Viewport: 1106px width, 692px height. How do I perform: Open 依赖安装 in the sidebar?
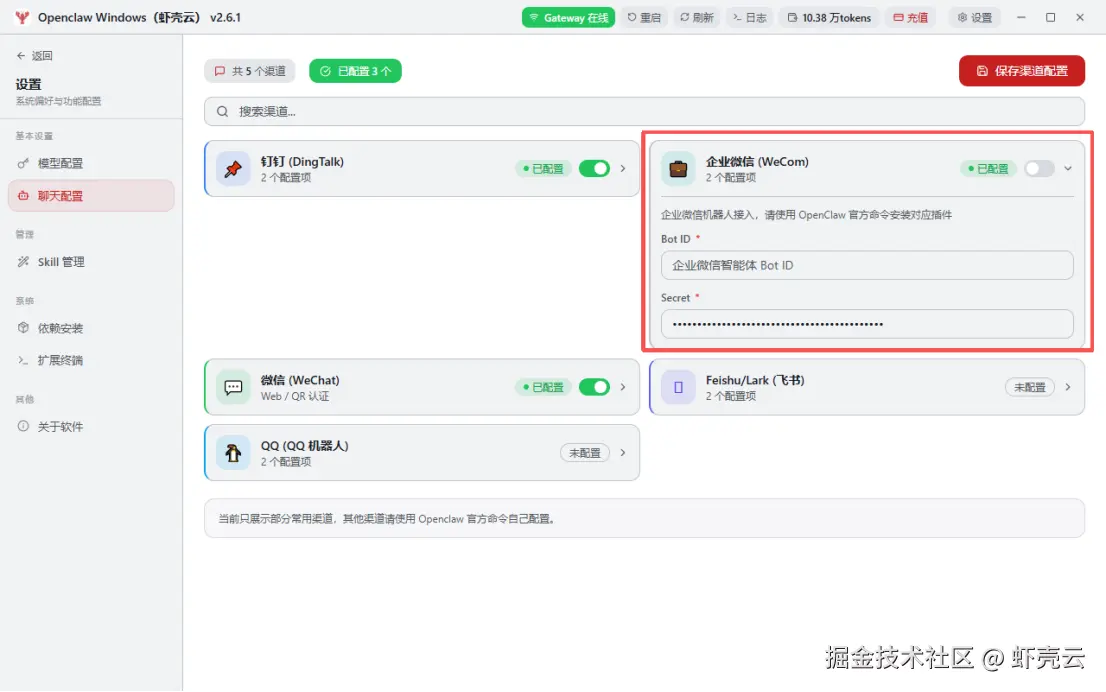pyautogui.click(x=91, y=328)
